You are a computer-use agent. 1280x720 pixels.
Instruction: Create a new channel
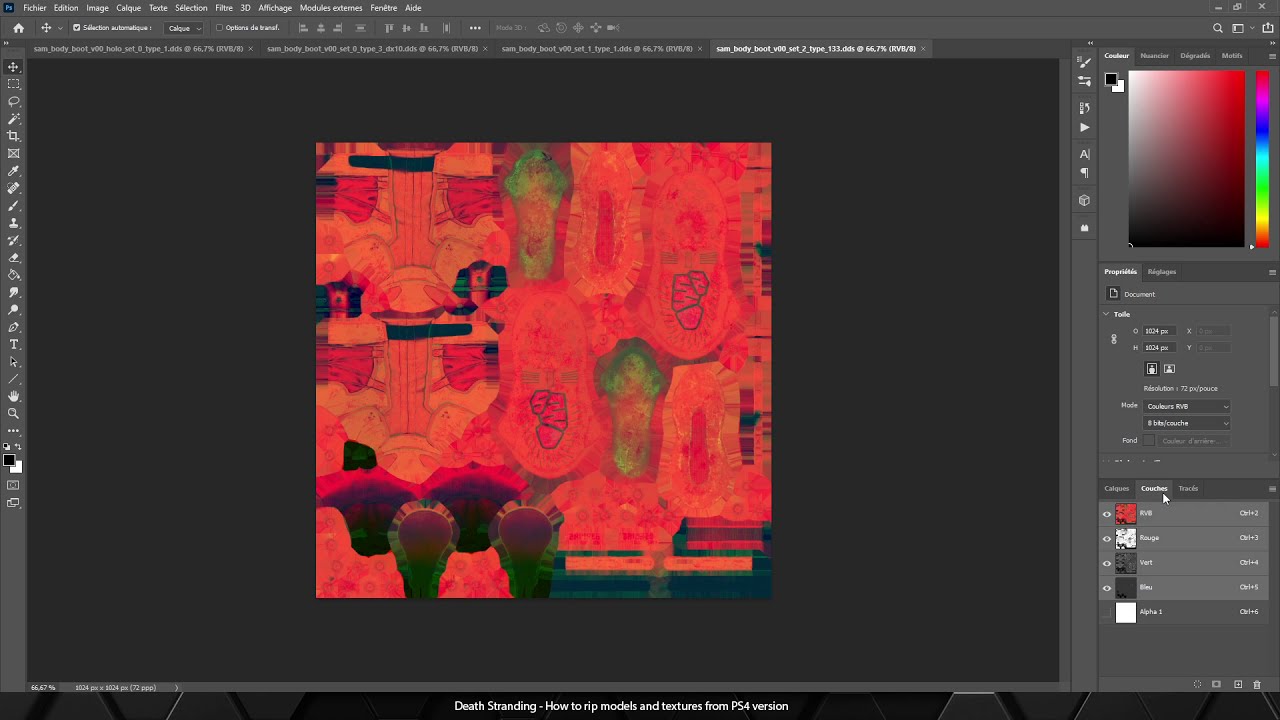[x=1238, y=684]
